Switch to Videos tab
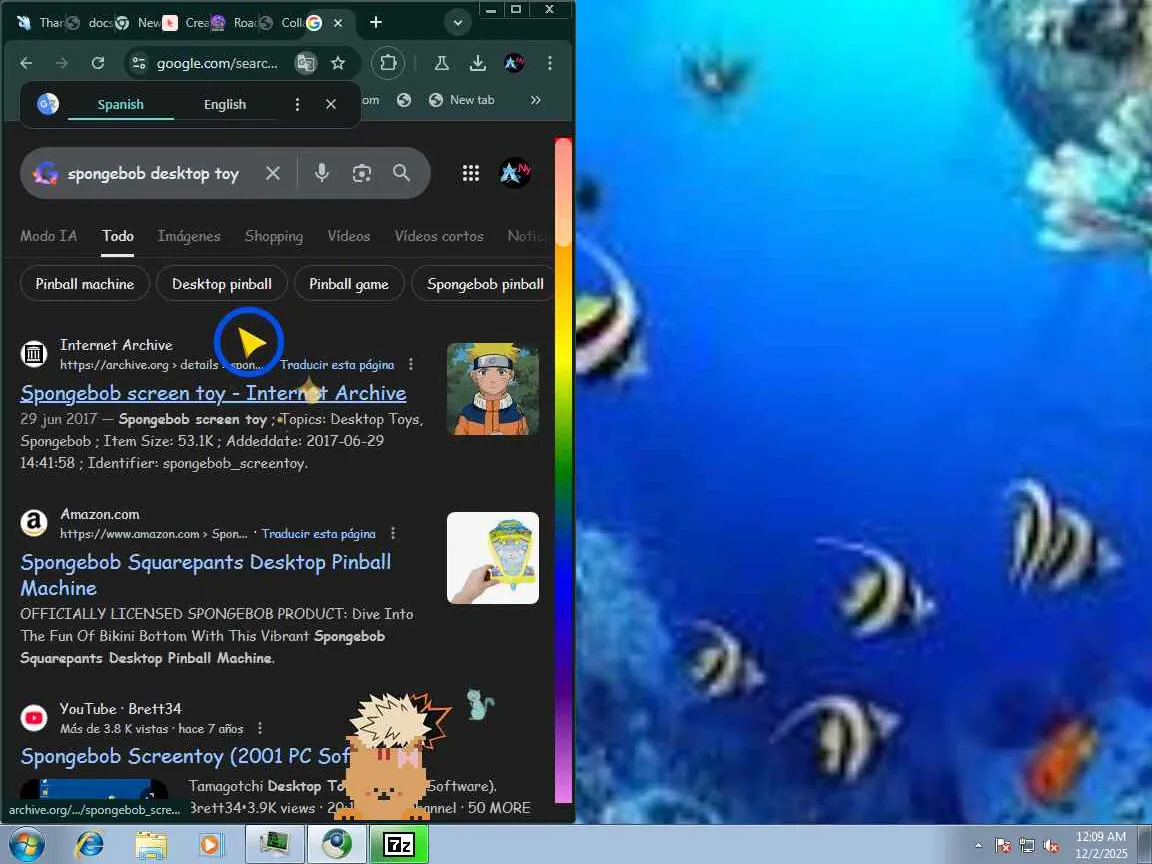The image size is (1152, 864). [x=348, y=236]
